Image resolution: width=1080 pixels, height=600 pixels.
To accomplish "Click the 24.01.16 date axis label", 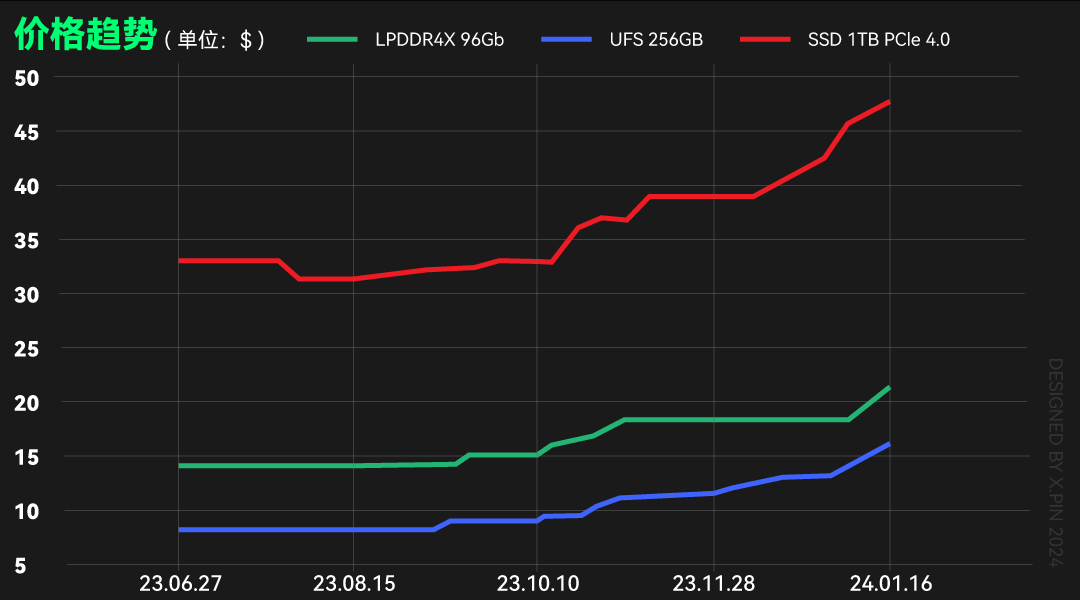I will [891, 583].
